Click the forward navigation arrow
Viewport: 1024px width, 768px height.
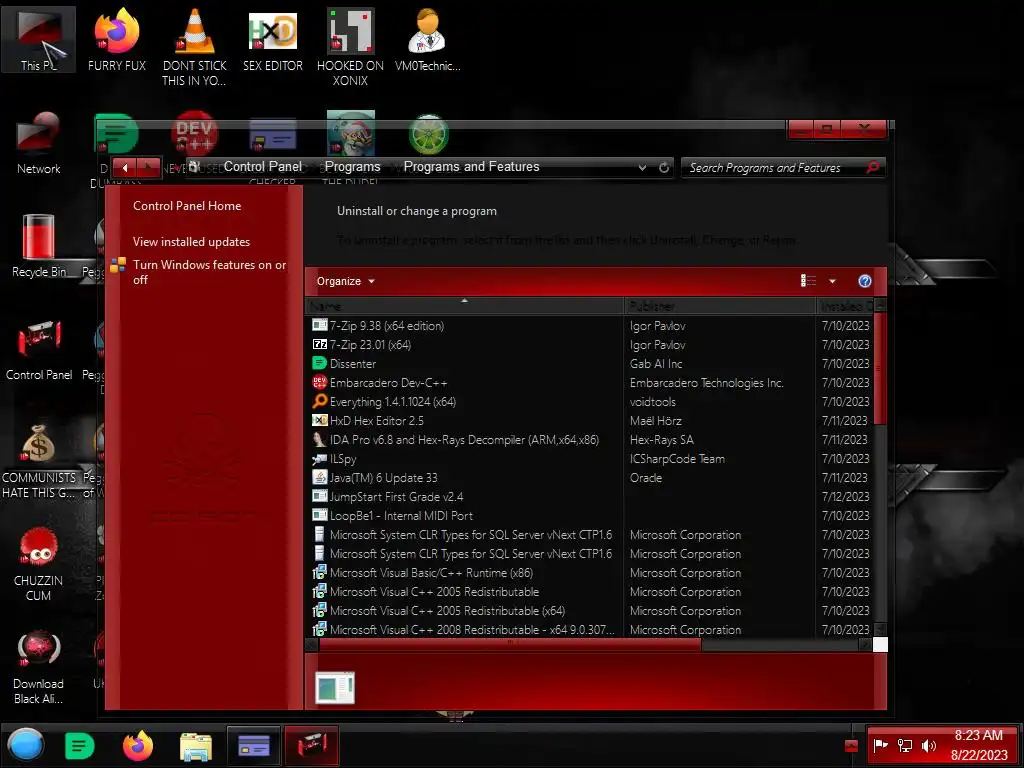[150, 168]
